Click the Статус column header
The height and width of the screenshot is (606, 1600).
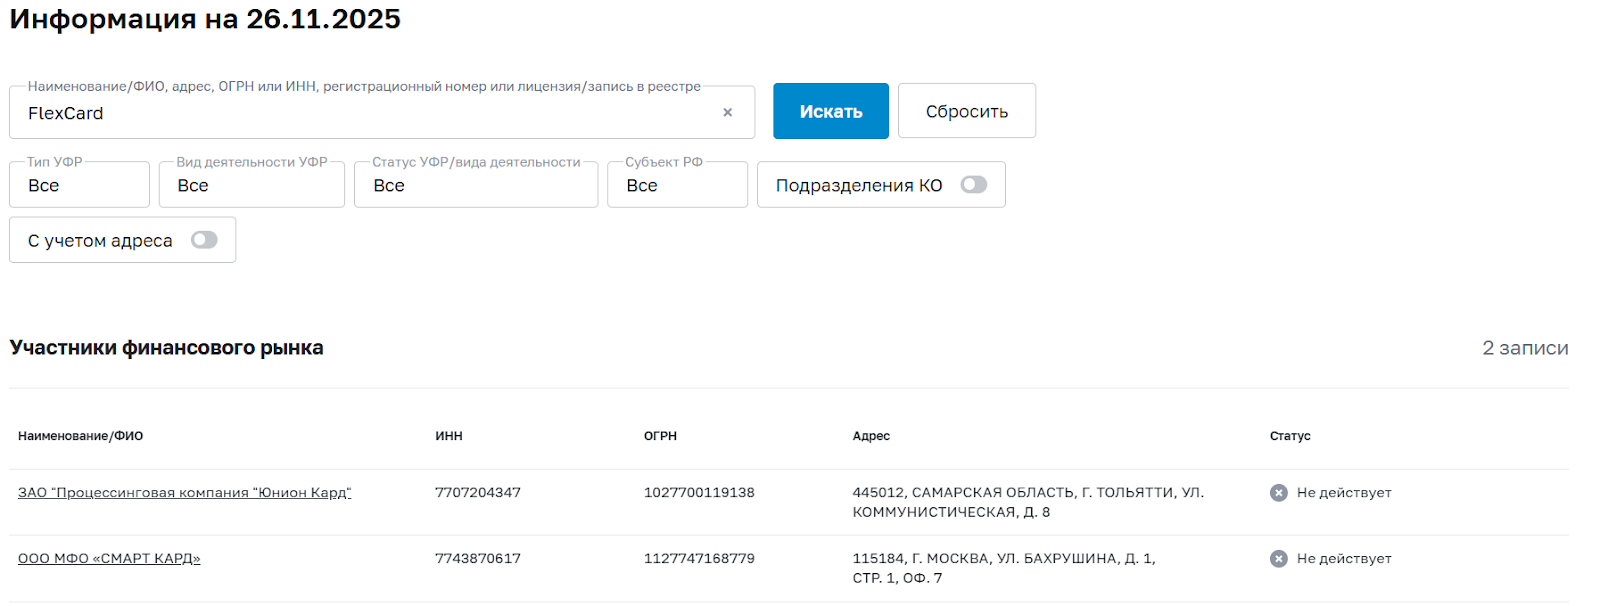[1290, 436]
